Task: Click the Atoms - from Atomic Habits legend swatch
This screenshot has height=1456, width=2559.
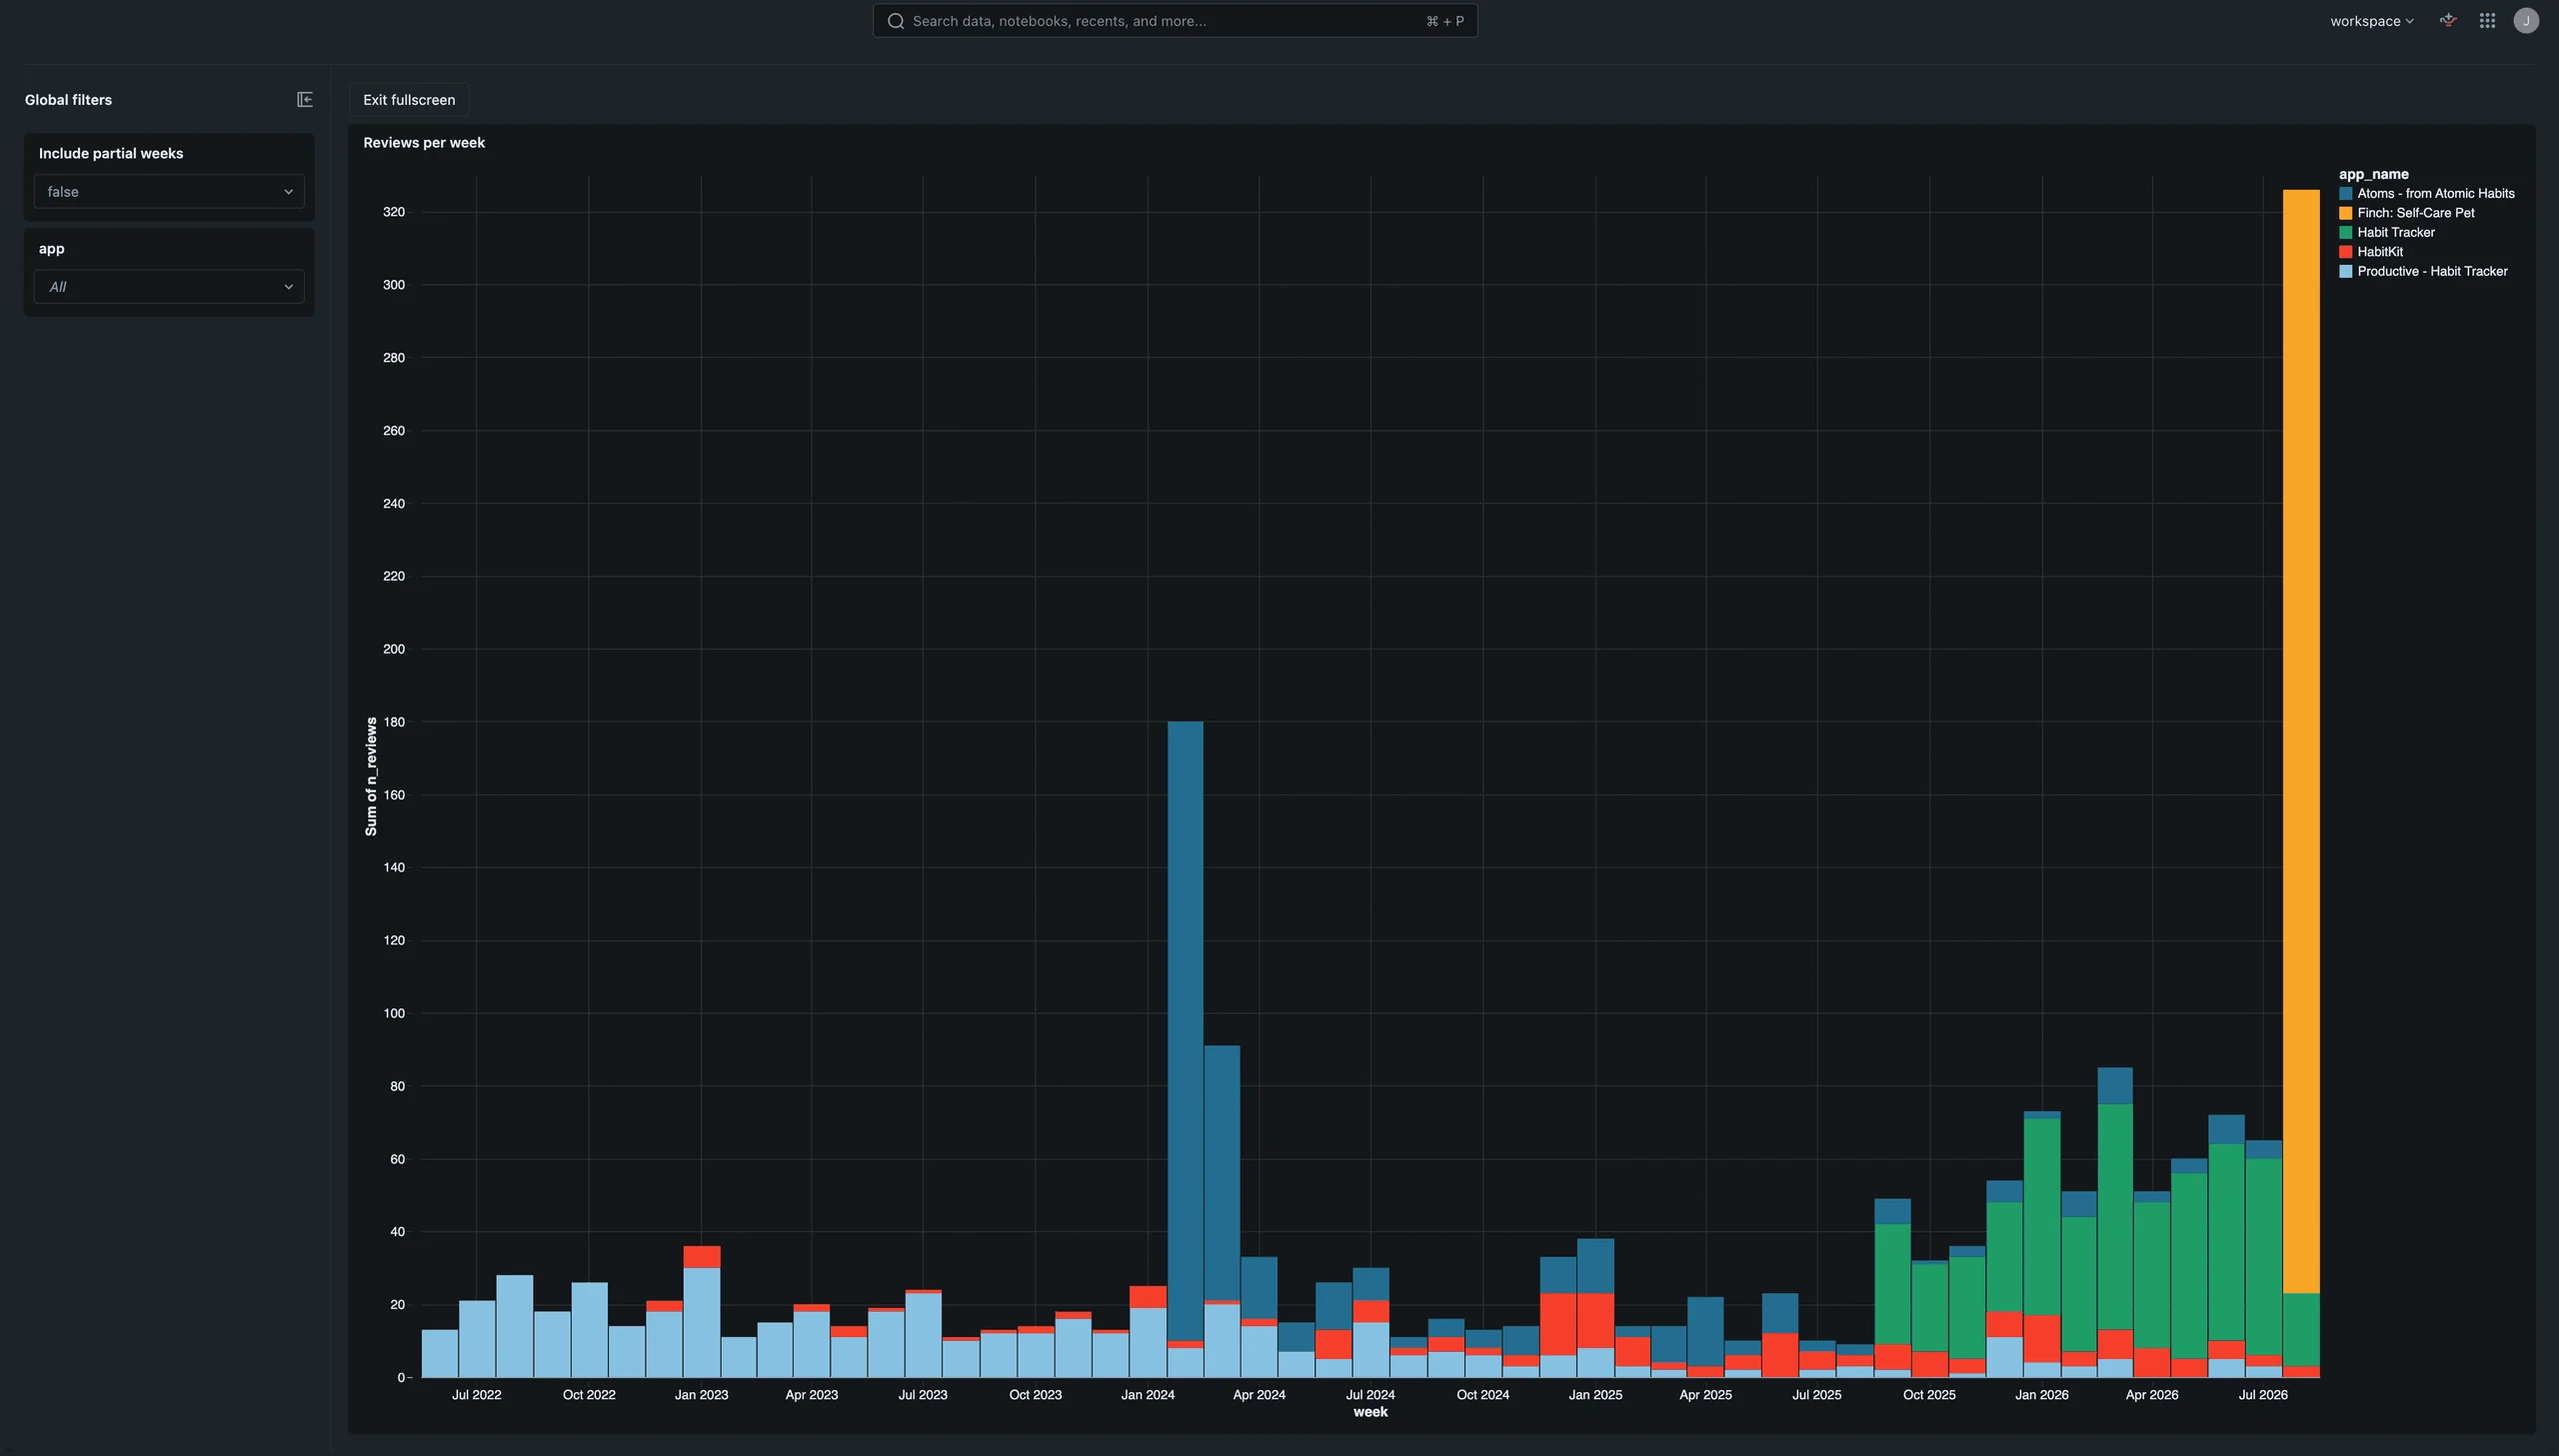Action: [2345, 193]
